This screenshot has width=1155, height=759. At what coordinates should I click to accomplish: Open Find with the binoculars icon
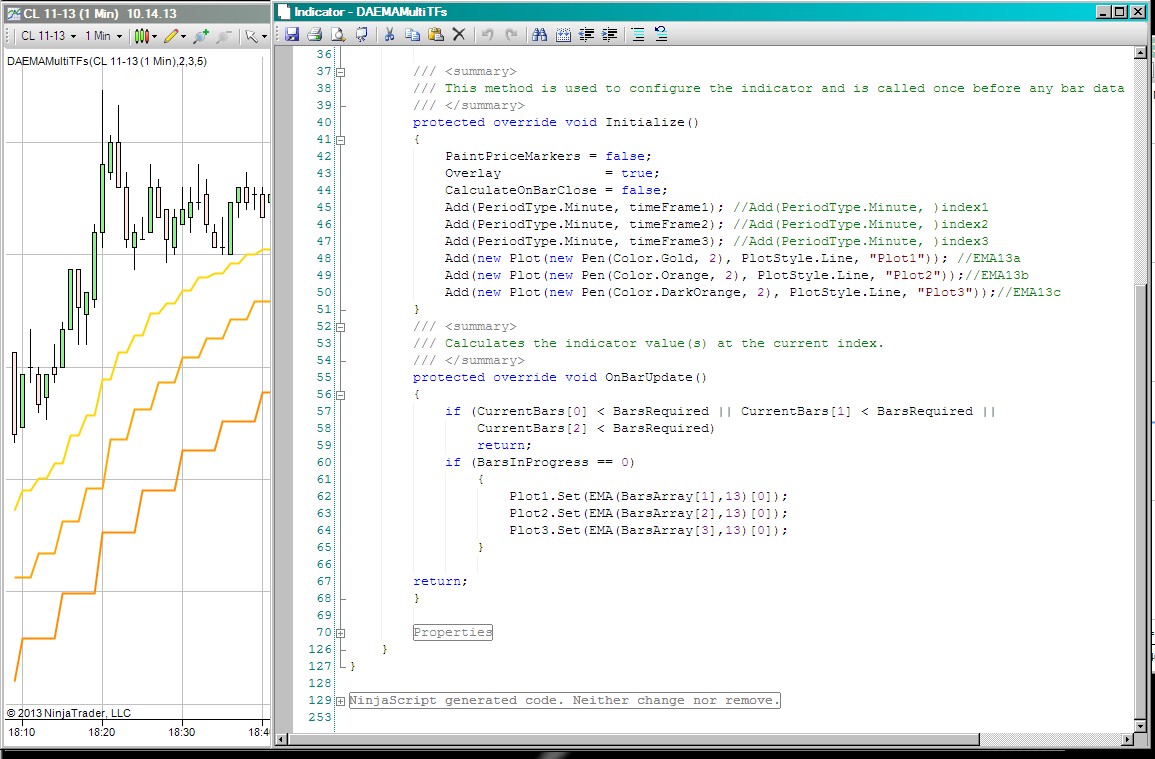(x=539, y=34)
